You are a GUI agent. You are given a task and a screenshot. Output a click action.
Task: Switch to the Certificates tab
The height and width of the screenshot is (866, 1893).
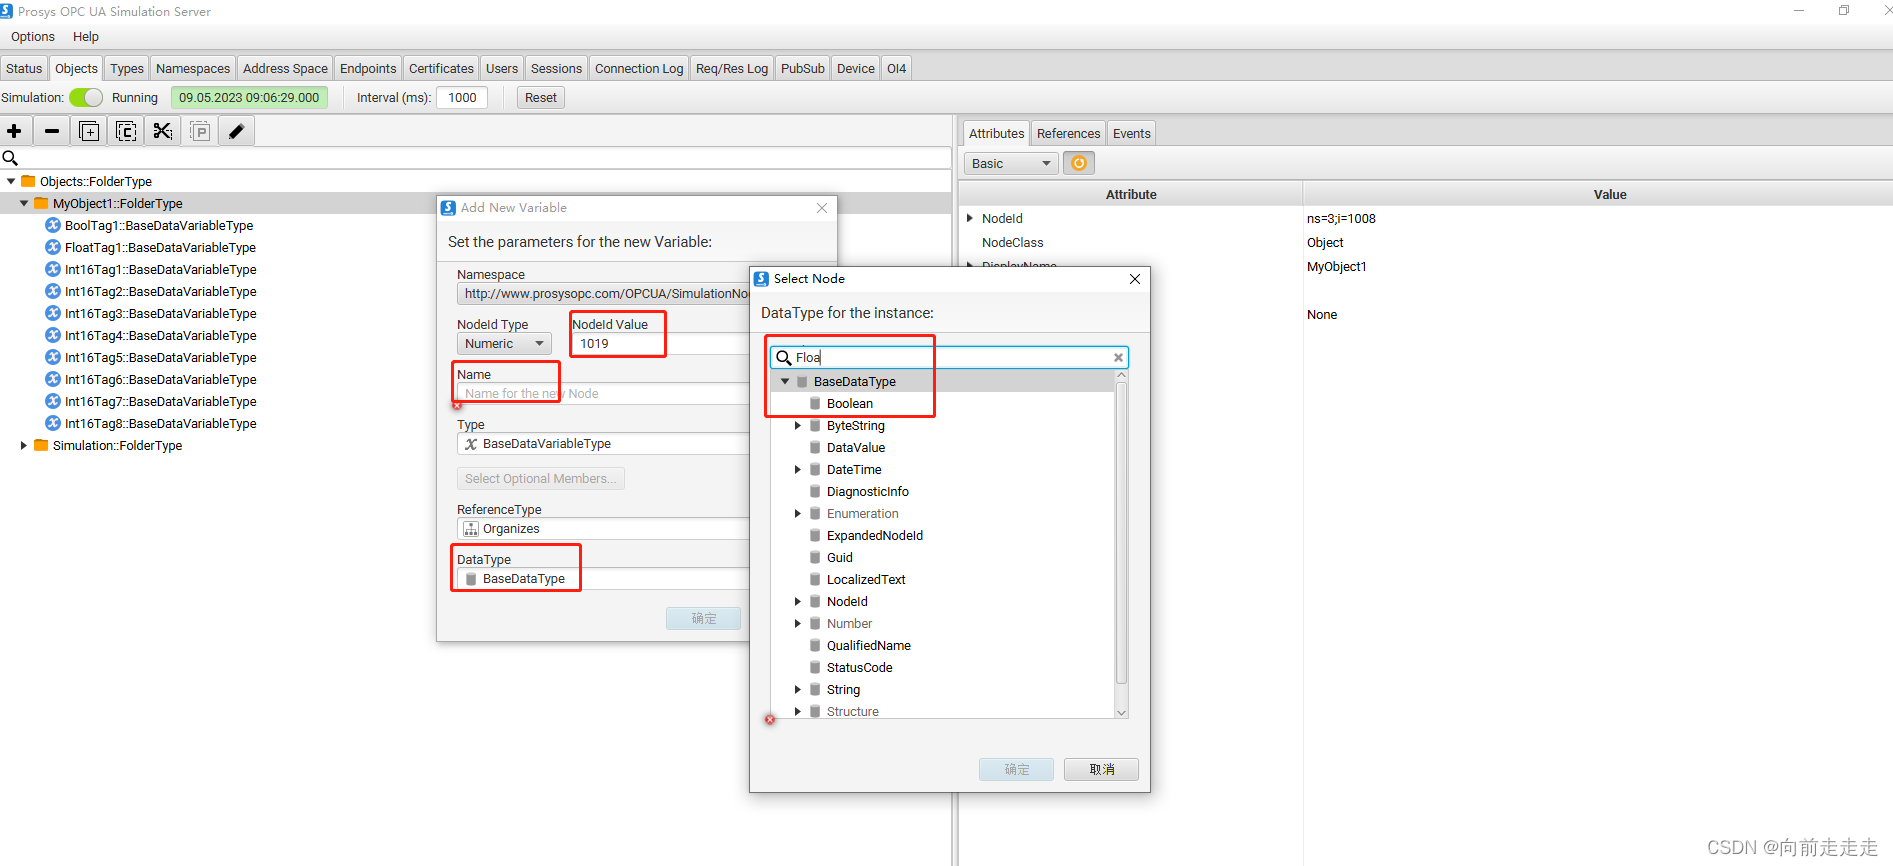441,68
